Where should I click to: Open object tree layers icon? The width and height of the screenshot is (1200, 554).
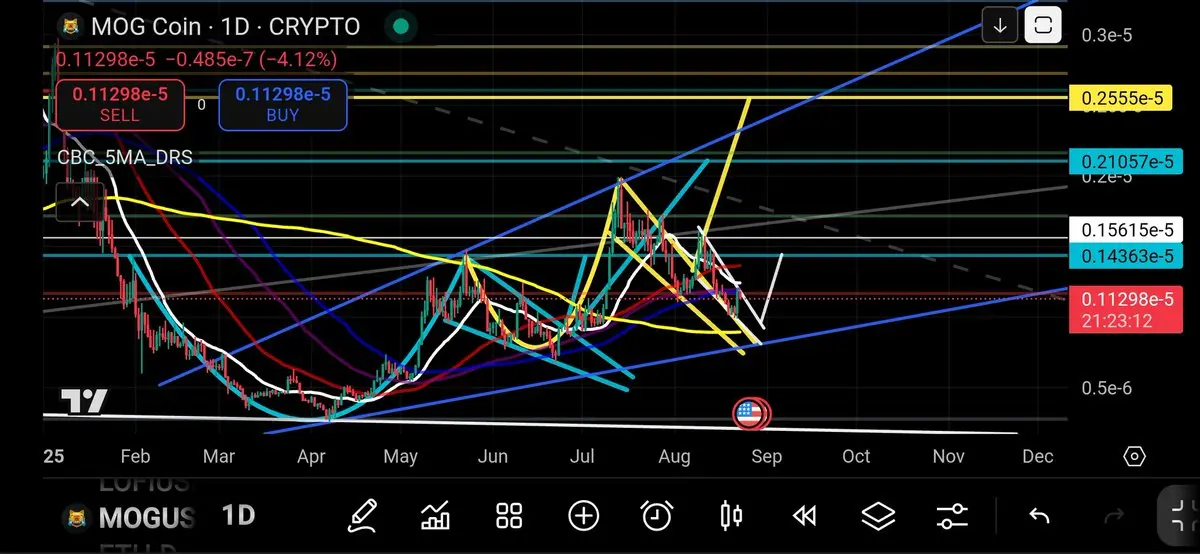coord(878,516)
